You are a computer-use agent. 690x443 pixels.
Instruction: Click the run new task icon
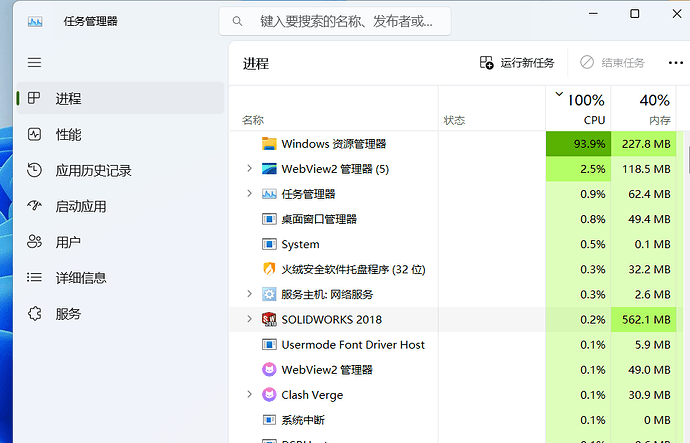pyautogui.click(x=486, y=62)
